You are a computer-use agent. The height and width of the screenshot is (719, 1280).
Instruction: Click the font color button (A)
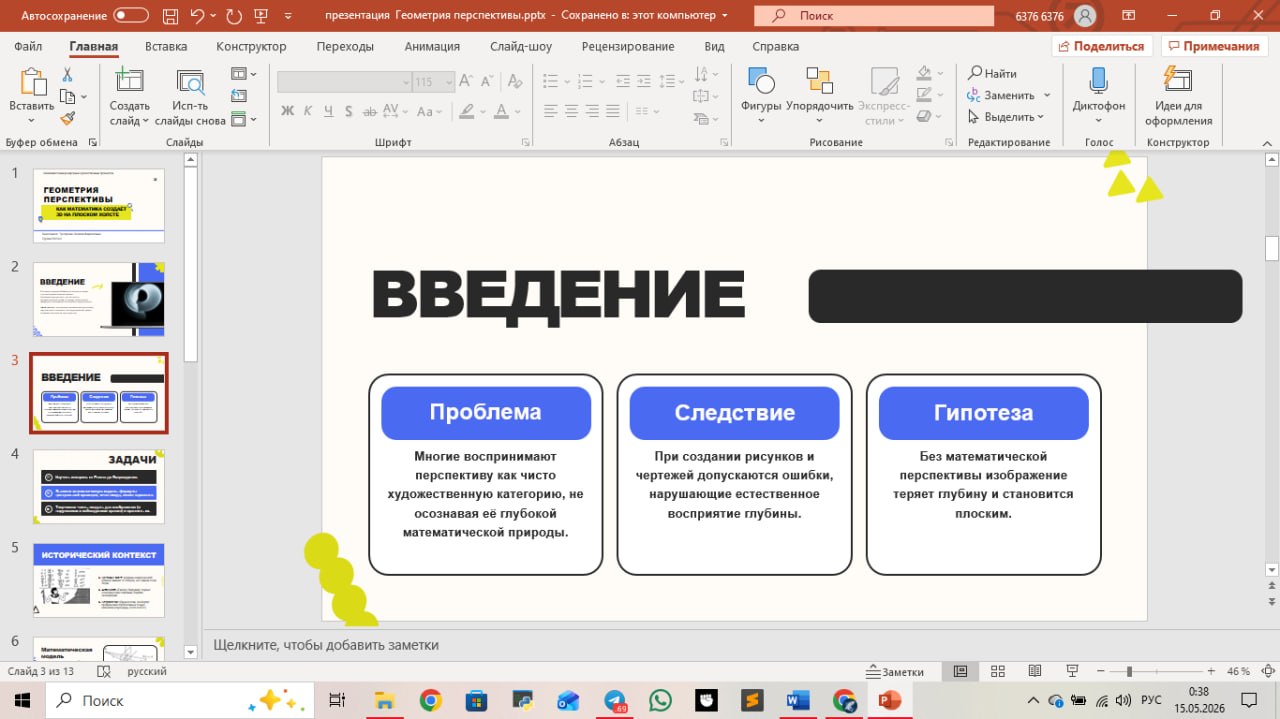pos(502,111)
